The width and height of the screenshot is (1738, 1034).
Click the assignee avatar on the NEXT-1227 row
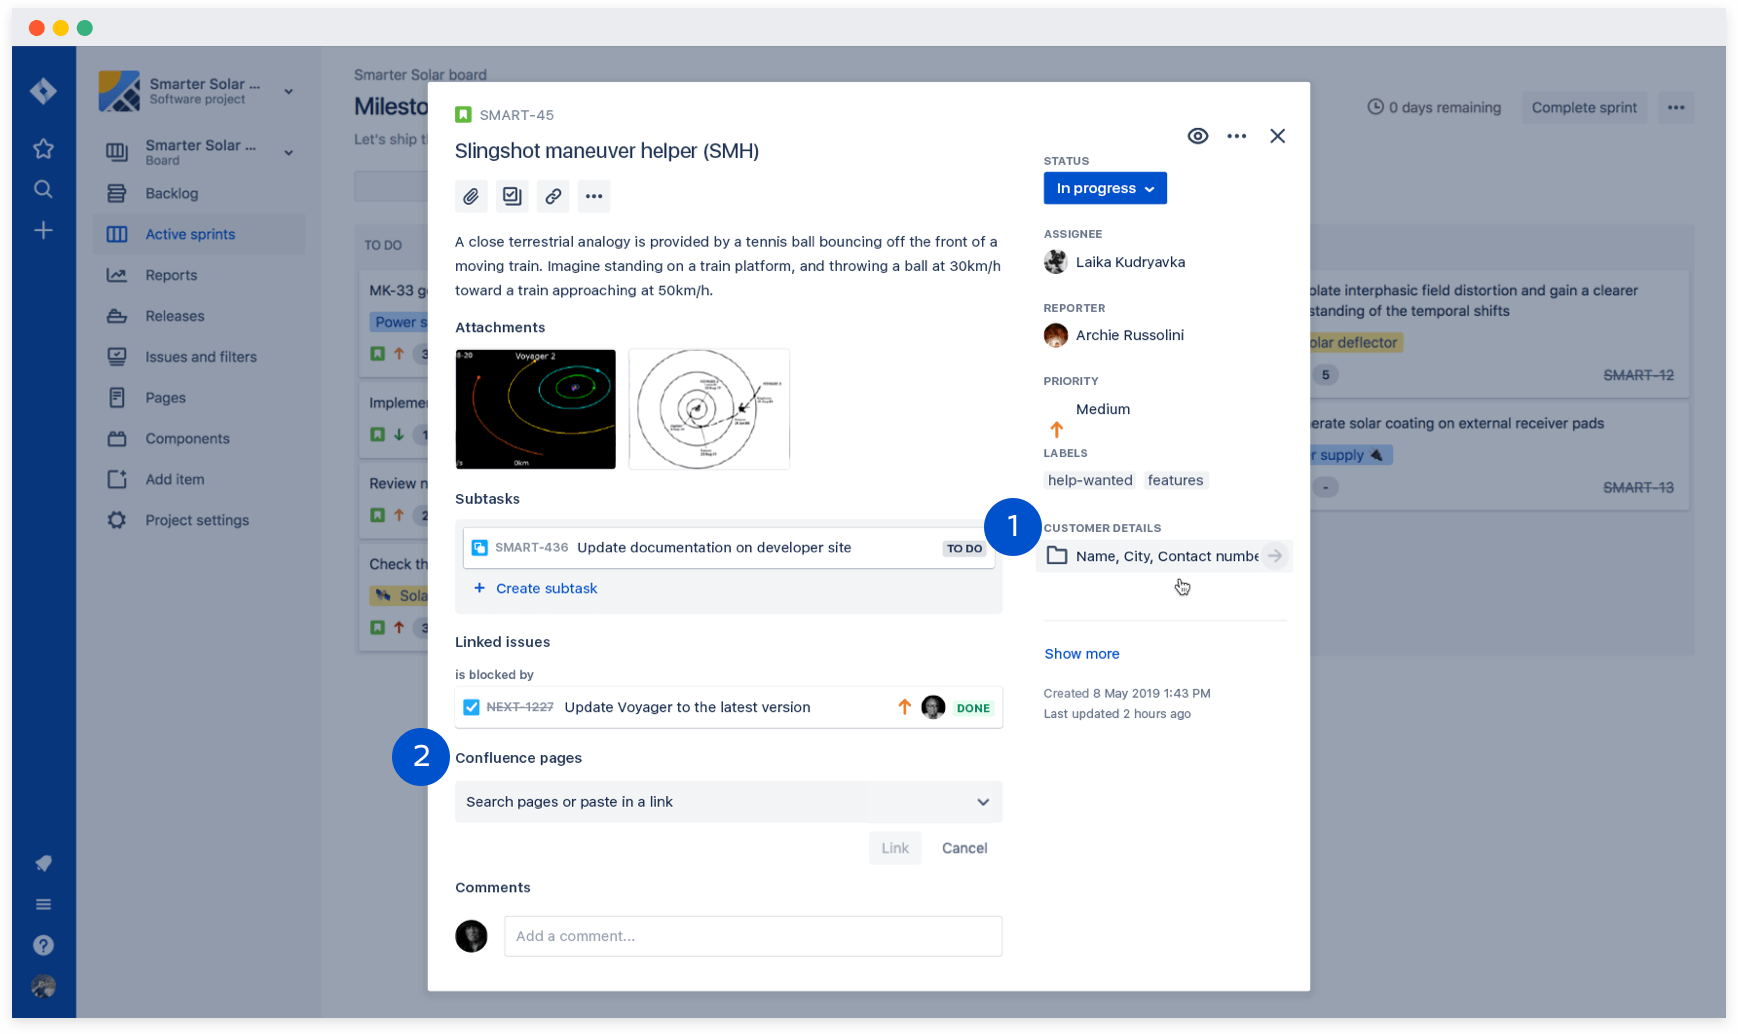(x=933, y=707)
